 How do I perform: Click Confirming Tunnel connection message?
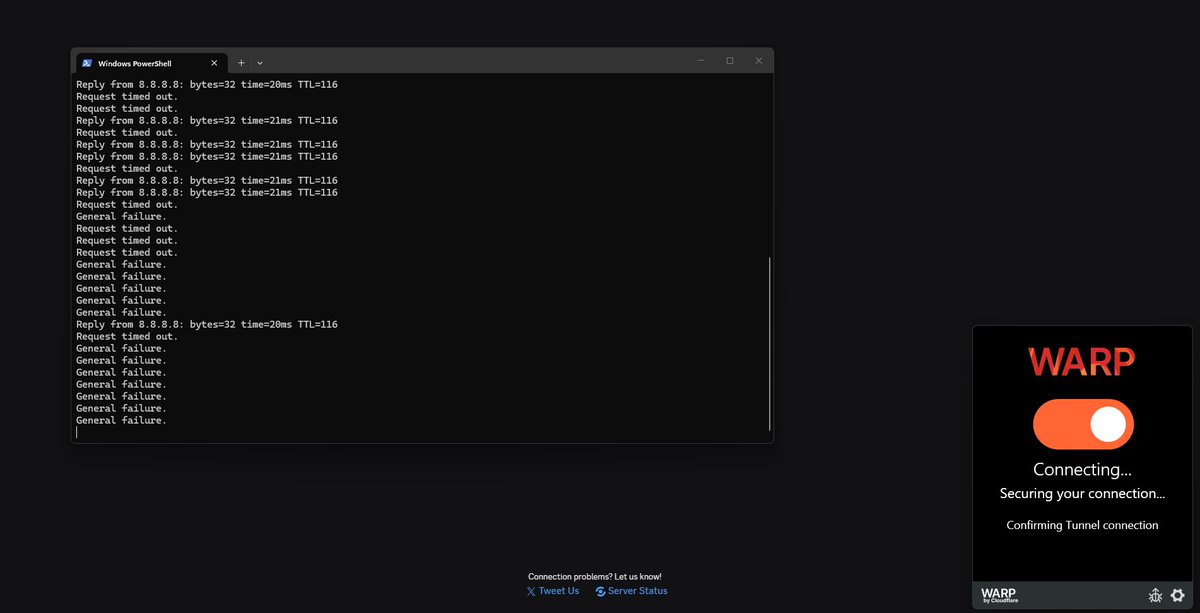click(x=1082, y=525)
